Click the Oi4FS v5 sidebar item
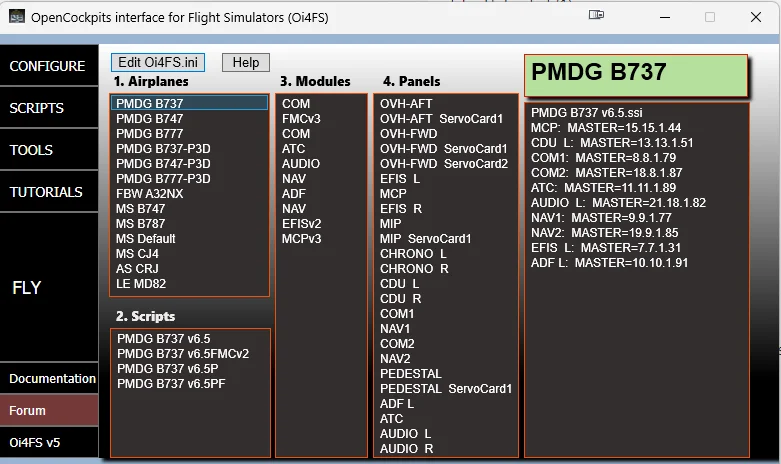This screenshot has height=464, width=781. [49, 442]
